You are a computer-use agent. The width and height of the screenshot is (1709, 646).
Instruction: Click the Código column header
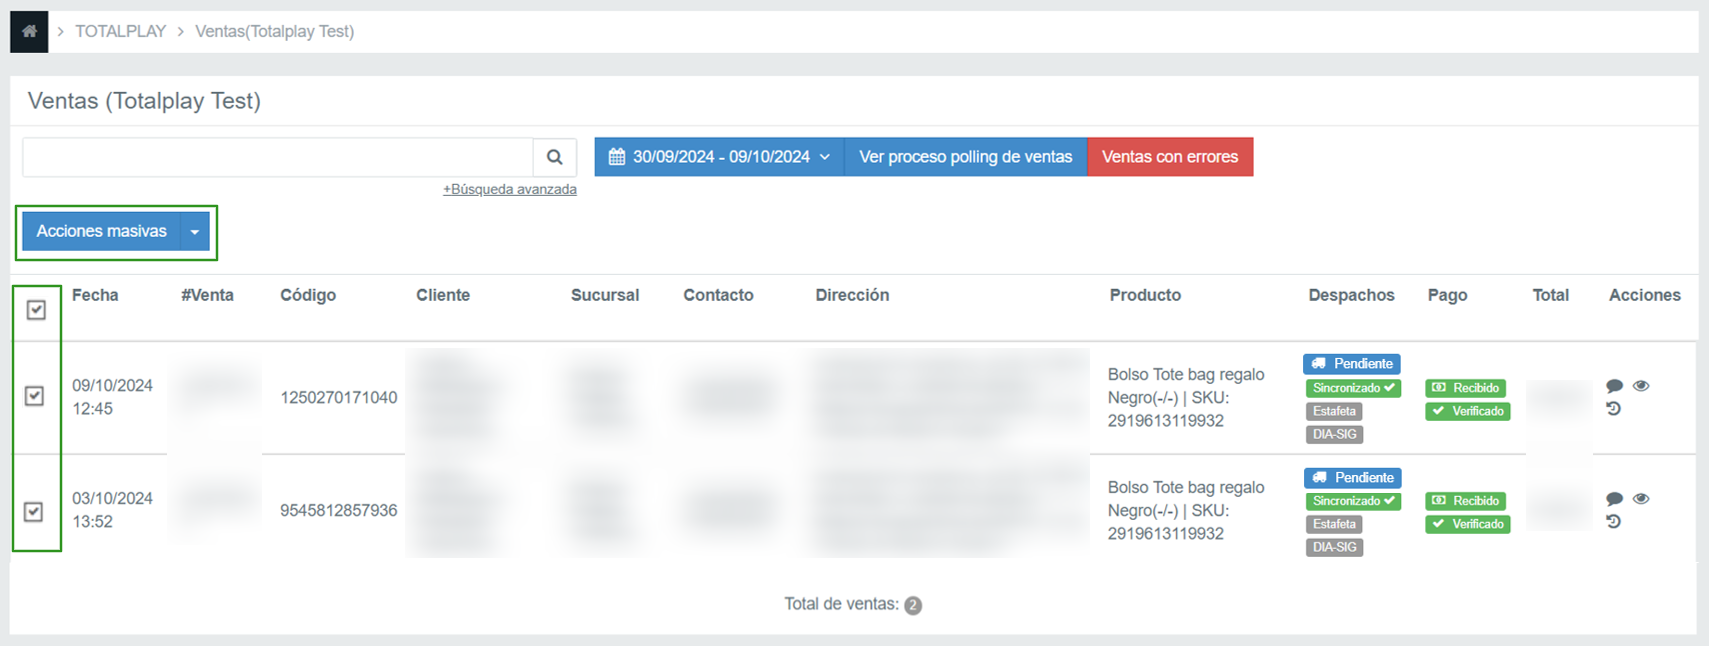pos(308,295)
